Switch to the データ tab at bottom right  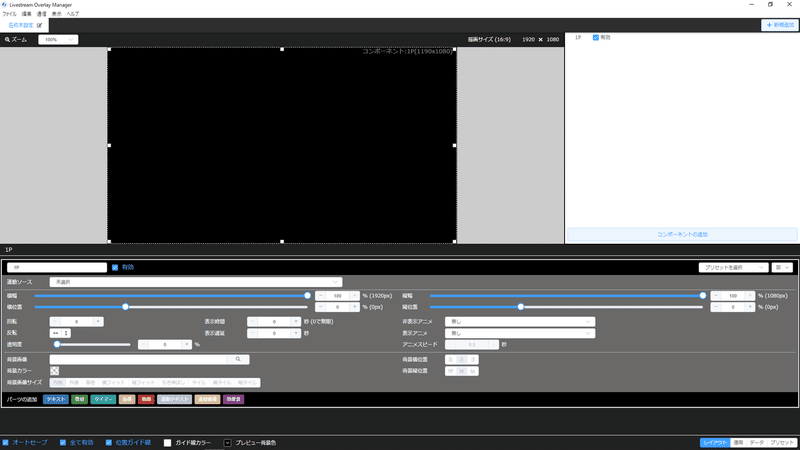757,443
